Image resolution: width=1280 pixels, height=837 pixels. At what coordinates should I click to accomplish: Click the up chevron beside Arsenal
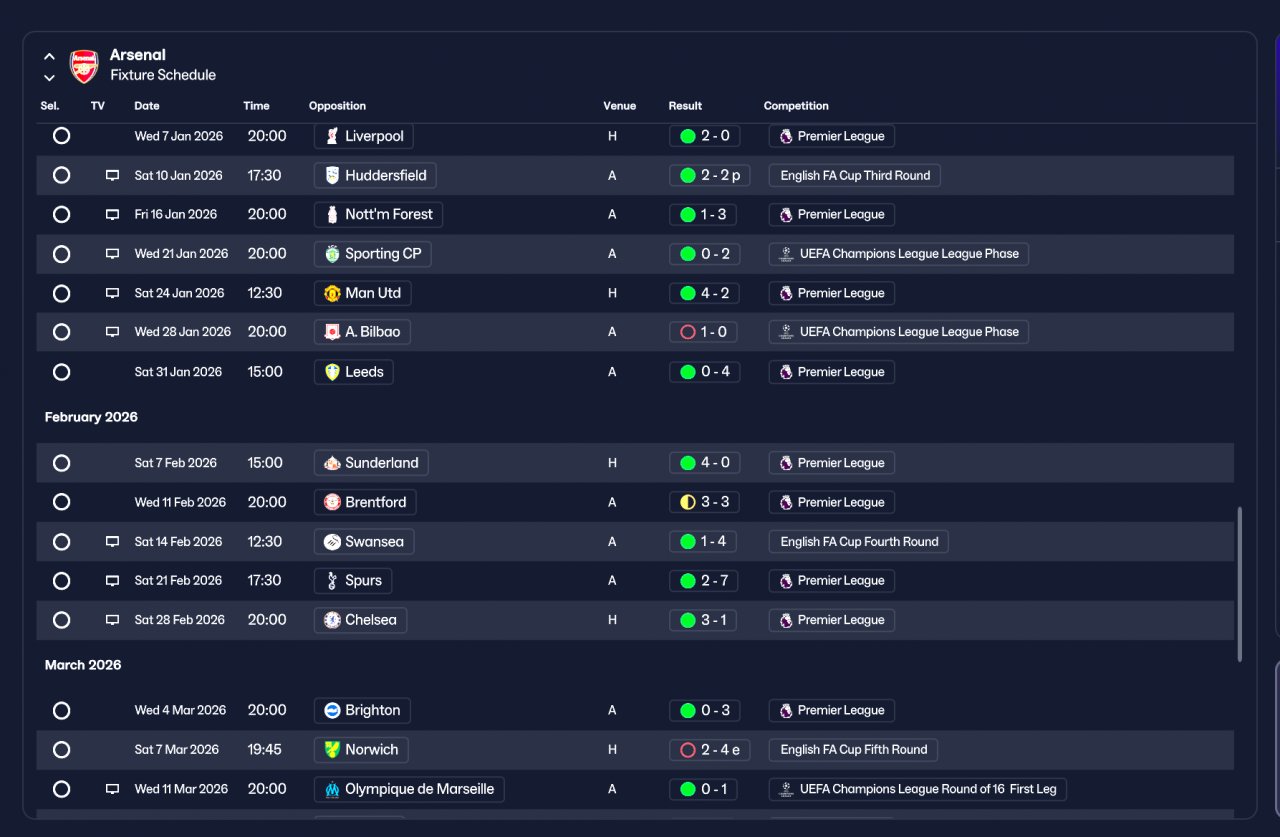pyautogui.click(x=49, y=56)
